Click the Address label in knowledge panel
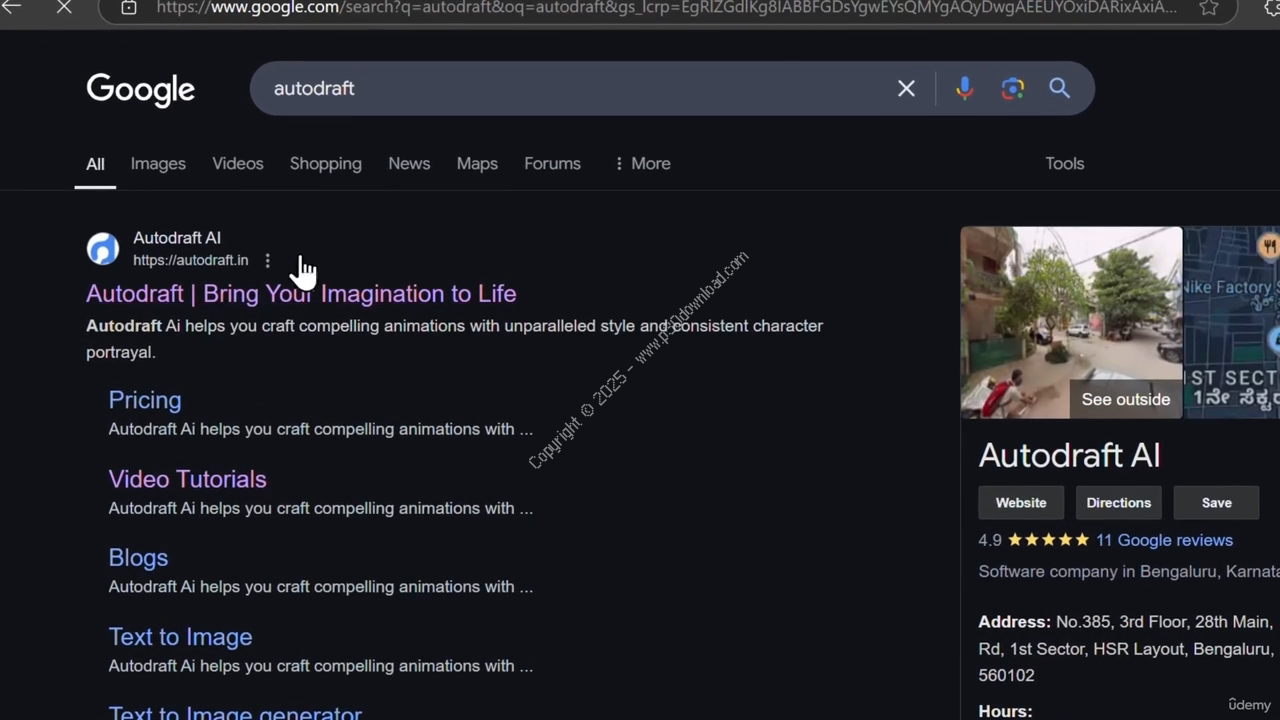The height and width of the screenshot is (720, 1280). (1014, 622)
